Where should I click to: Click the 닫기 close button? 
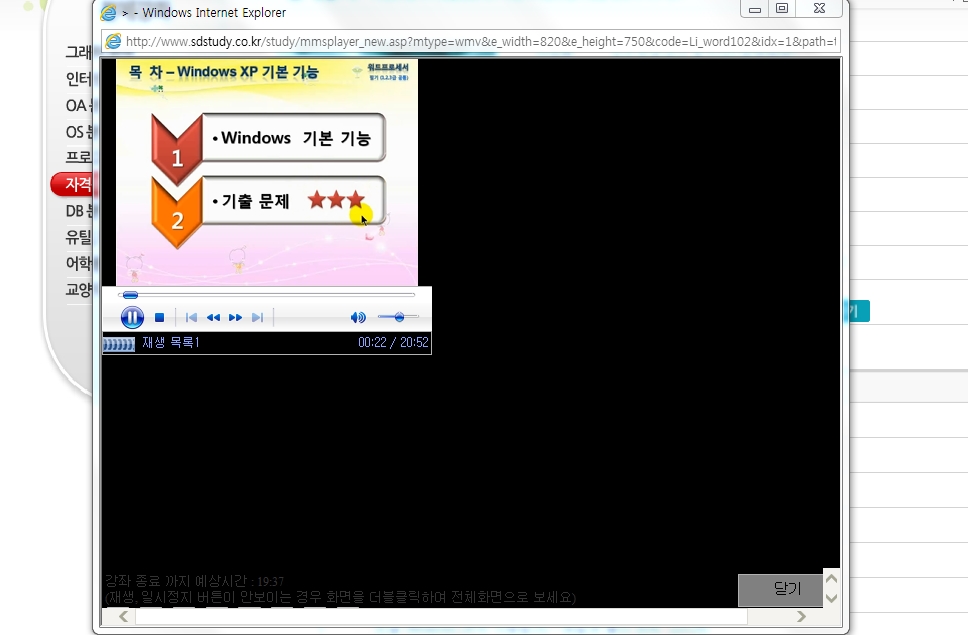pyautogui.click(x=780, y=589)
